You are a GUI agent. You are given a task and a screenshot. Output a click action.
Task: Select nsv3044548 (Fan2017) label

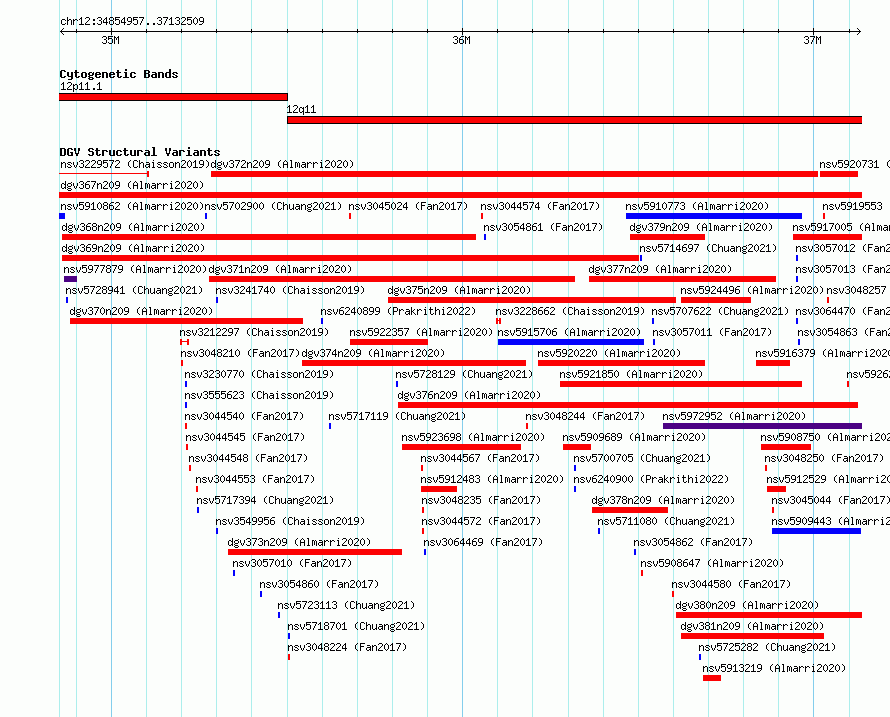pos(248,458)
